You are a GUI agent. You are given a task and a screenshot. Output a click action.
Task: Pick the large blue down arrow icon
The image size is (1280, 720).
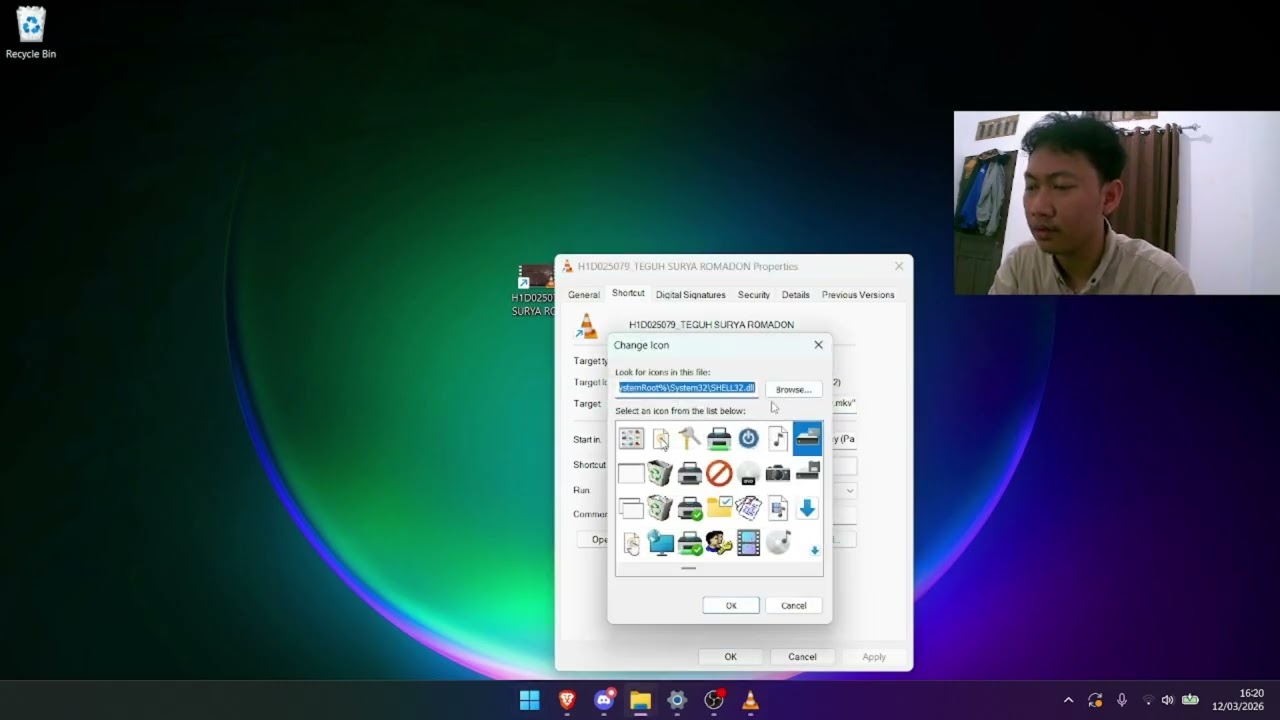click(807, 508)
